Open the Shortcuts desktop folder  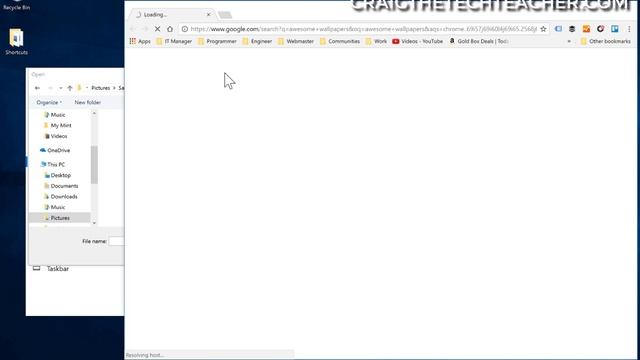pyautogui.click(x=16, y=42)
